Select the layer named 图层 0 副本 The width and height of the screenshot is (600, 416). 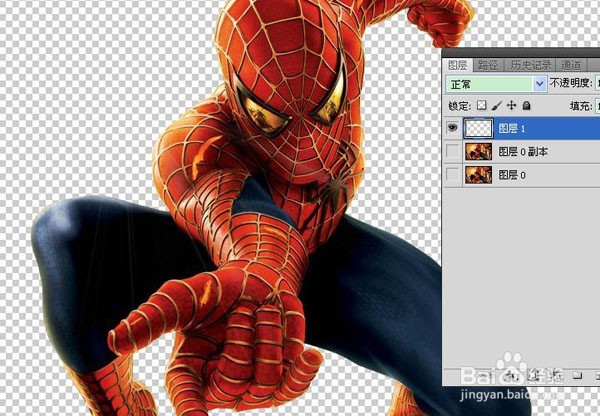[523, 152]
